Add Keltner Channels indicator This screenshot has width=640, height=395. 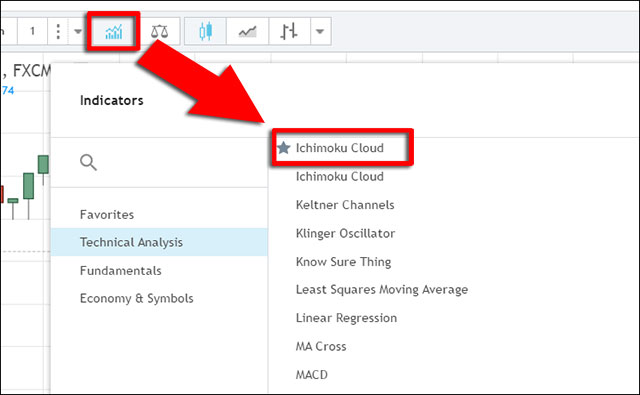point(345,205)
